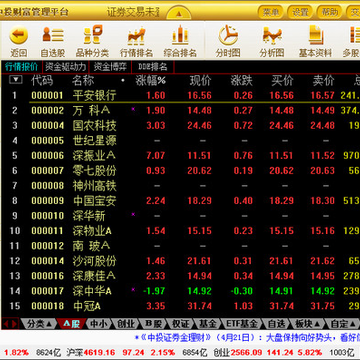This screenshot has height=360, width=360.
Task: Select the 国农科技 stock row
Action: click(180, 125)
